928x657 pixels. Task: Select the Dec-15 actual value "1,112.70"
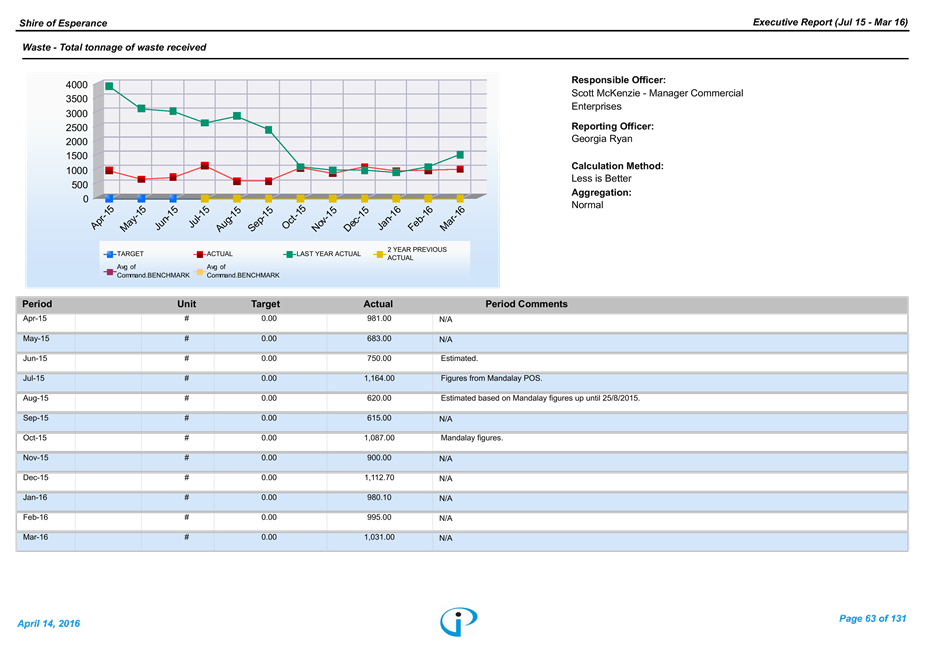[x=379, y=478]
